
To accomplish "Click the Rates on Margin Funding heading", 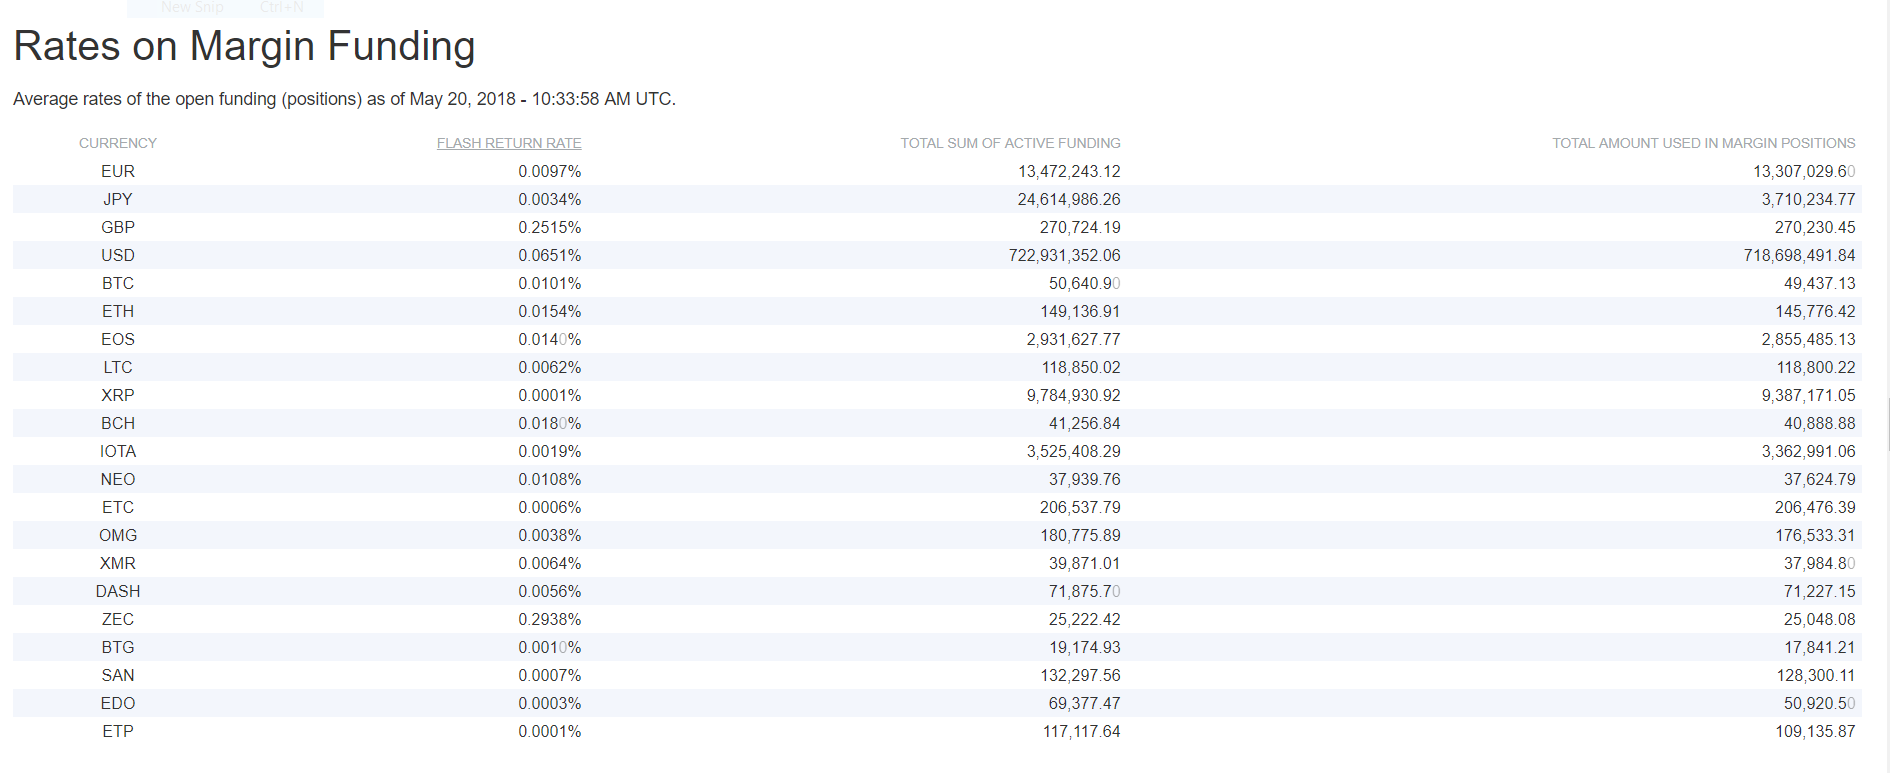I will (x=244, y=46).
